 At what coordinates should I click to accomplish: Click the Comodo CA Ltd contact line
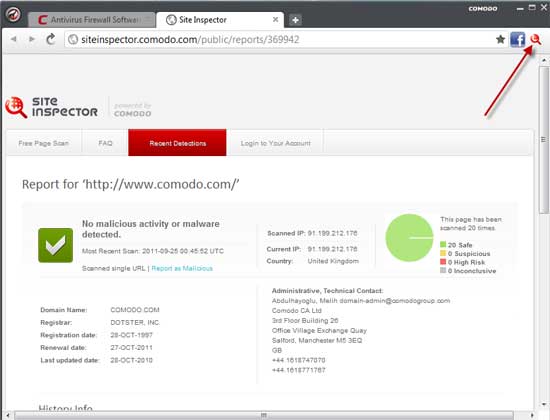click(297, 311)
